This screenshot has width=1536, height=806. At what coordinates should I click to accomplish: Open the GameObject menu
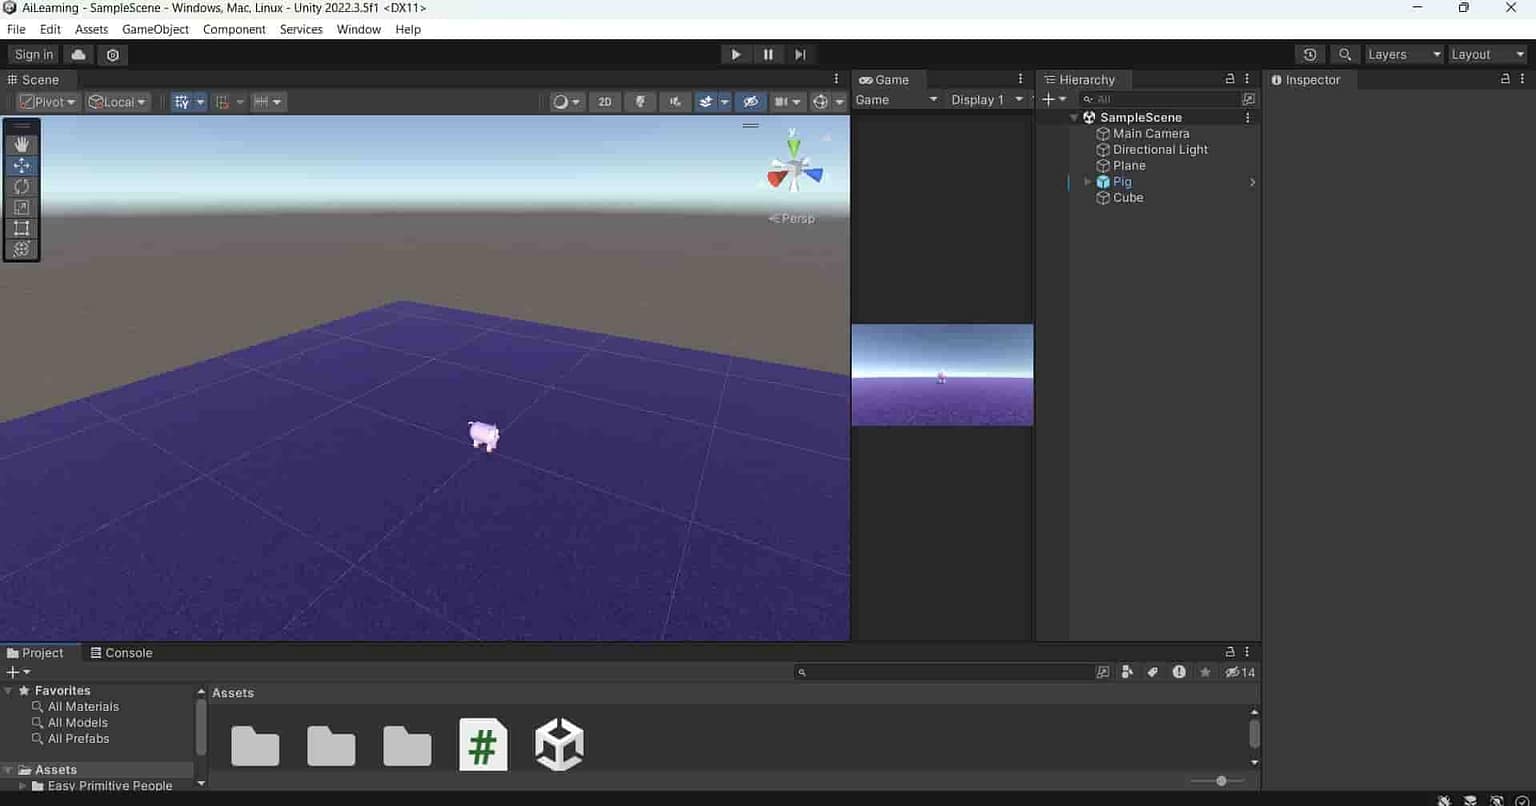tap(155, 29)
